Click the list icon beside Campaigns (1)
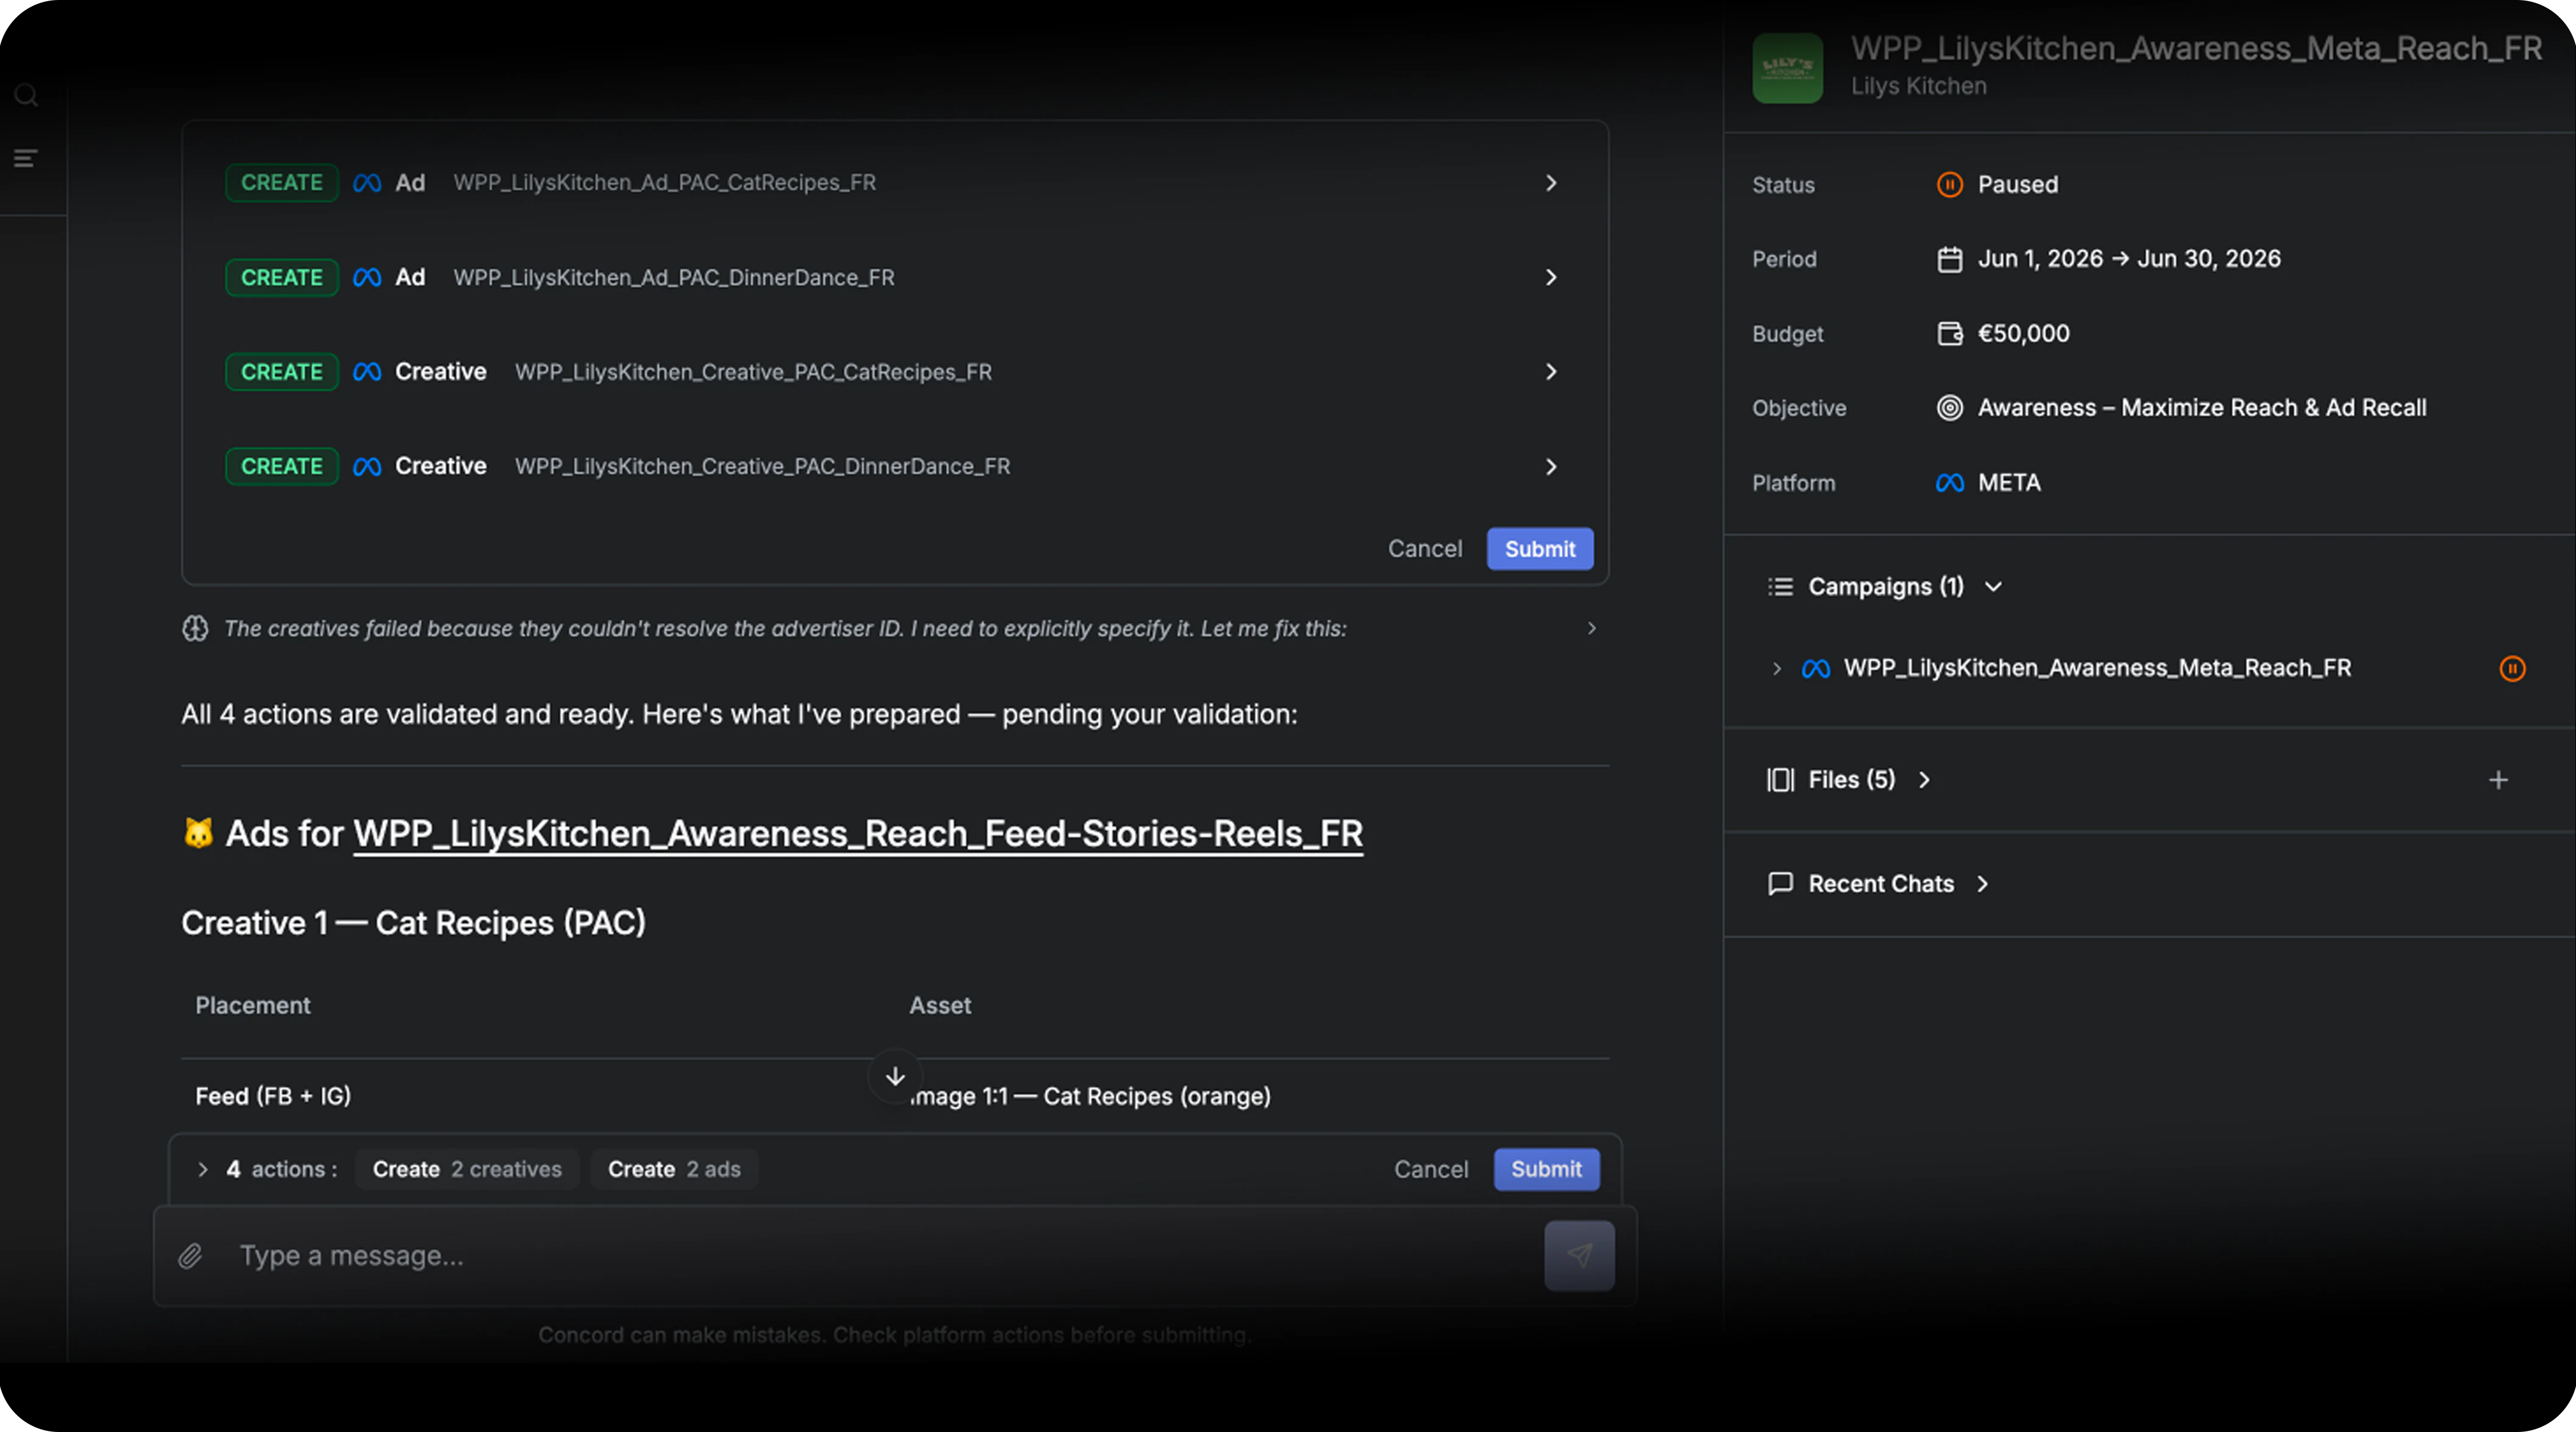Screen dimensions: 2576x1432 pos(1780,587)
